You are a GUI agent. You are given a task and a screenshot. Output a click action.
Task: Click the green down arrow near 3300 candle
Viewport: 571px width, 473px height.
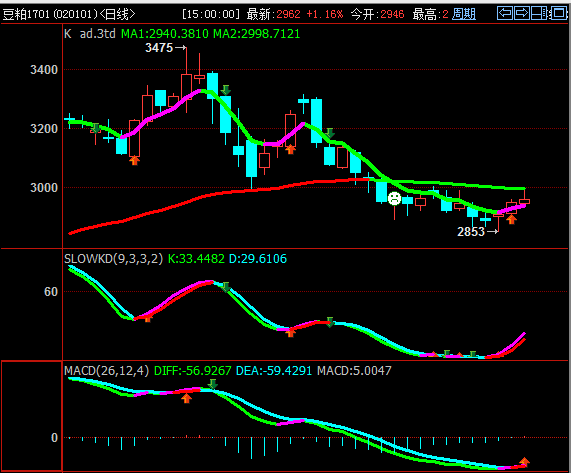click(225, 90)
